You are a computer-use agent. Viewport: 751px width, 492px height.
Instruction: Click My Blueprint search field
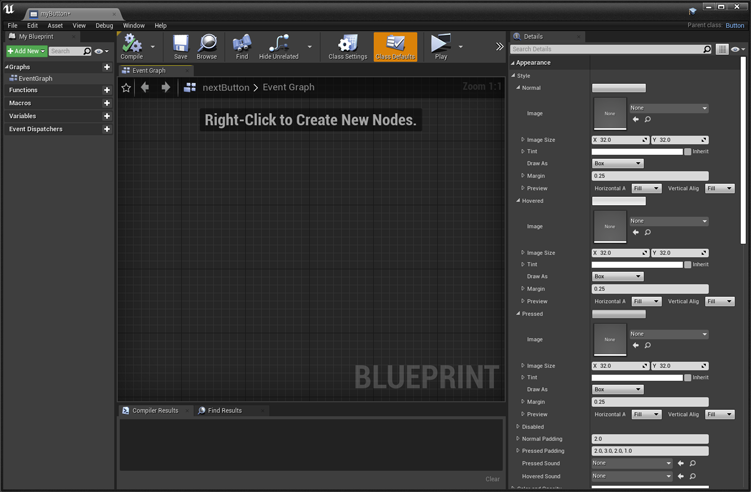click(66, 51)
